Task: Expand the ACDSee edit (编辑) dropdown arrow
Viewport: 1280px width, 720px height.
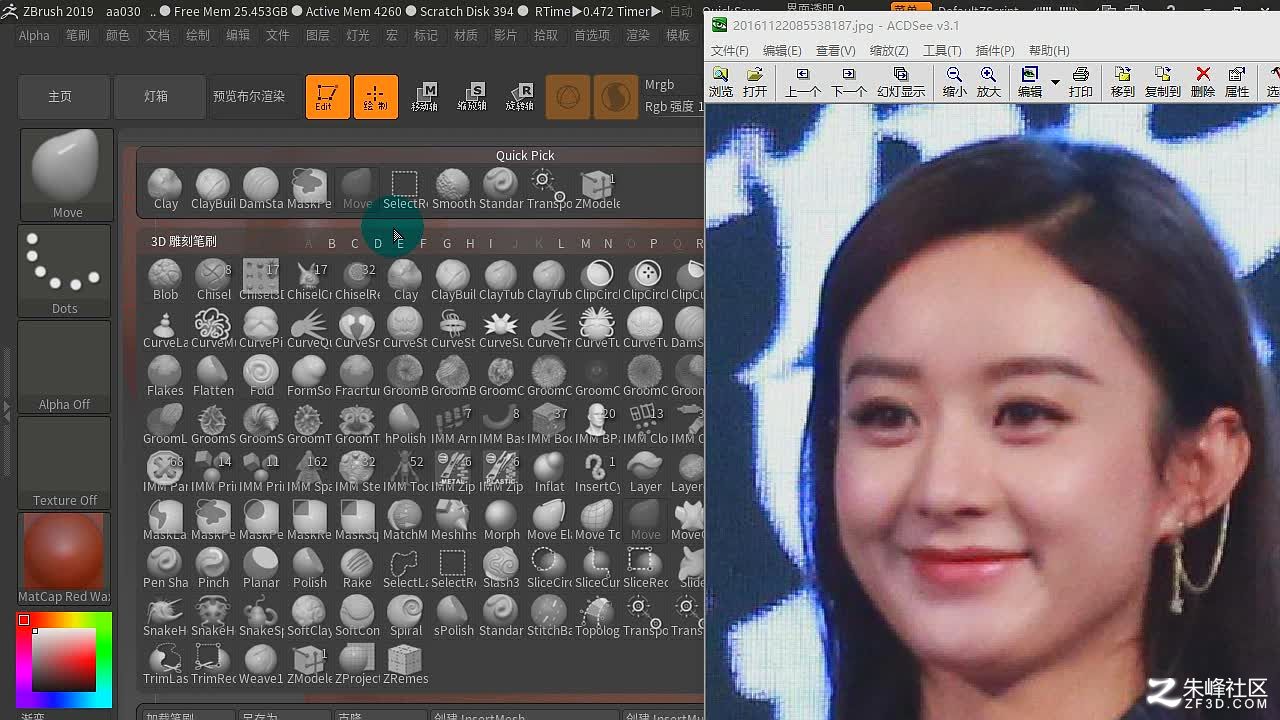Action: tap(1055, 82)
